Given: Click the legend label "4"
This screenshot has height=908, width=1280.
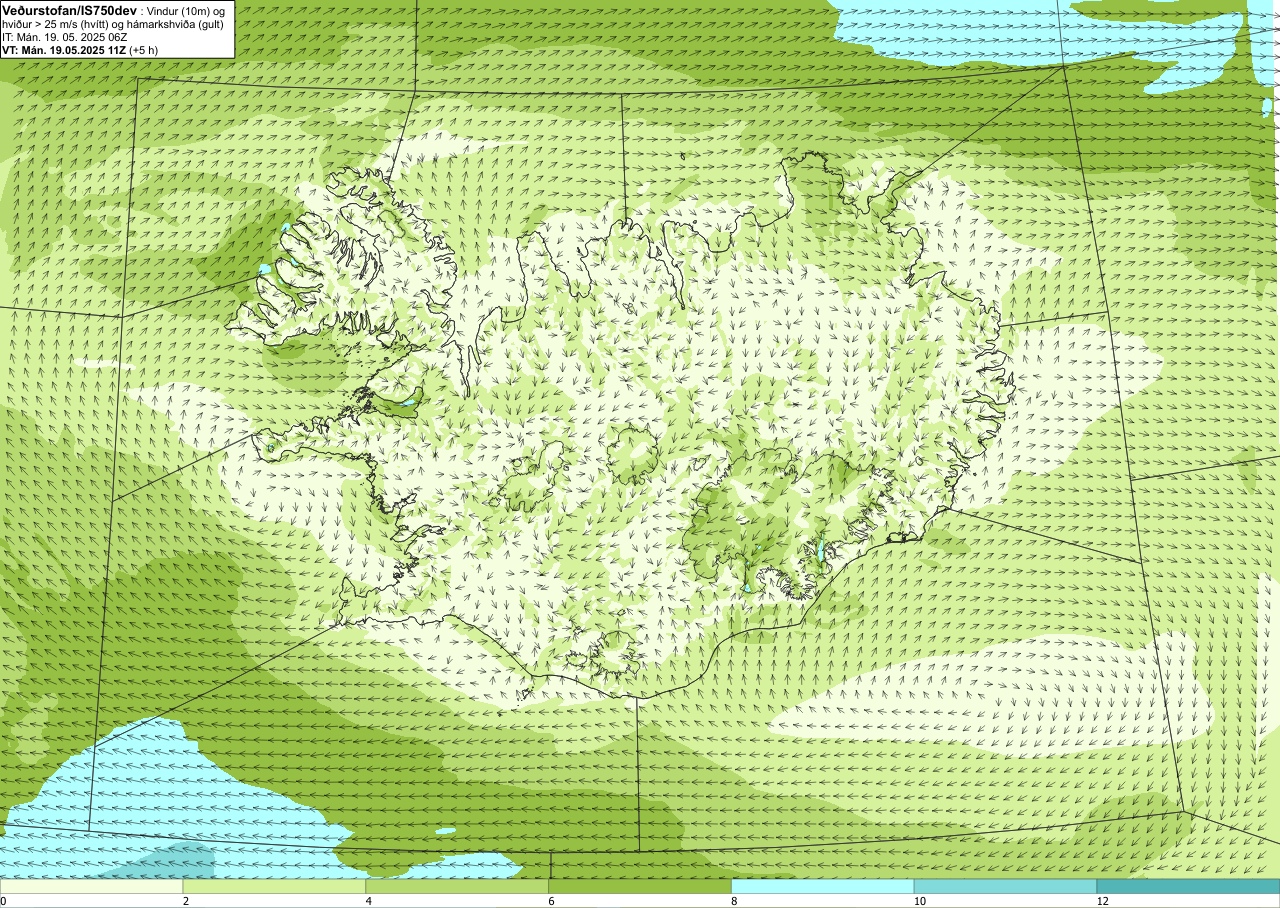Looking at the screenshot, I should pyautogui.click(x=369, y=901).
